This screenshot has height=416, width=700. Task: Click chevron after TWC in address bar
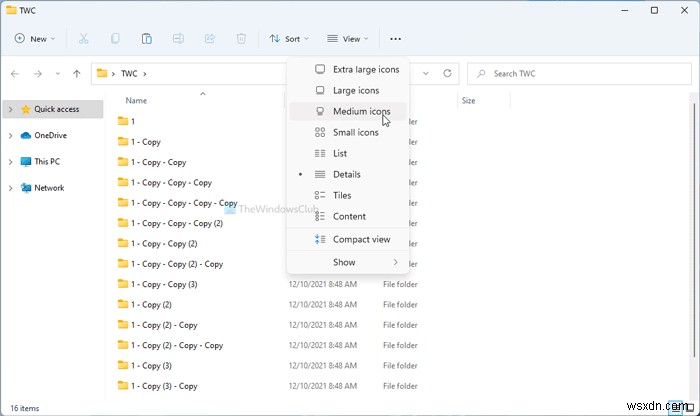click(x=145, y=74)
